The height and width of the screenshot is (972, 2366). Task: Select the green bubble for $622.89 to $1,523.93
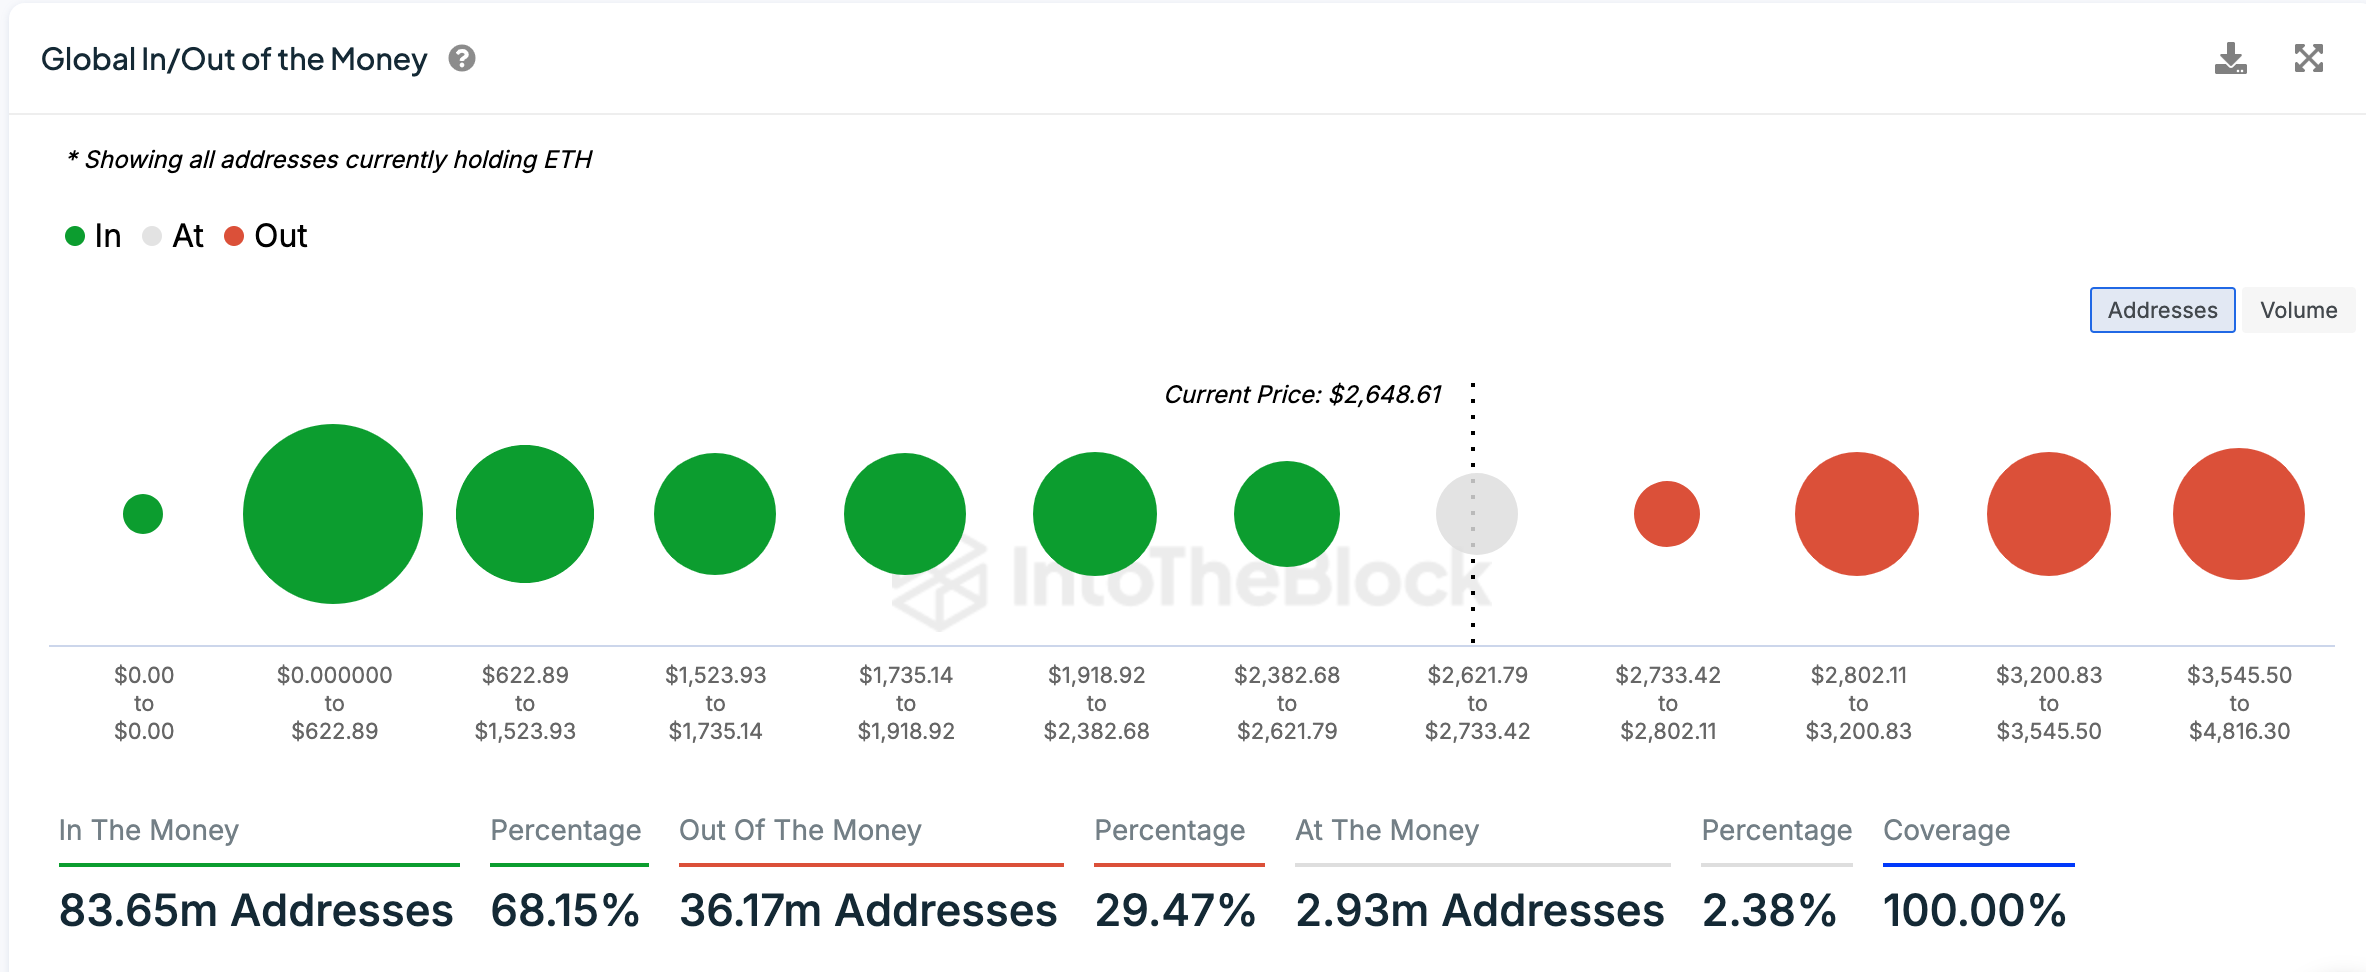tap(525, 514)
